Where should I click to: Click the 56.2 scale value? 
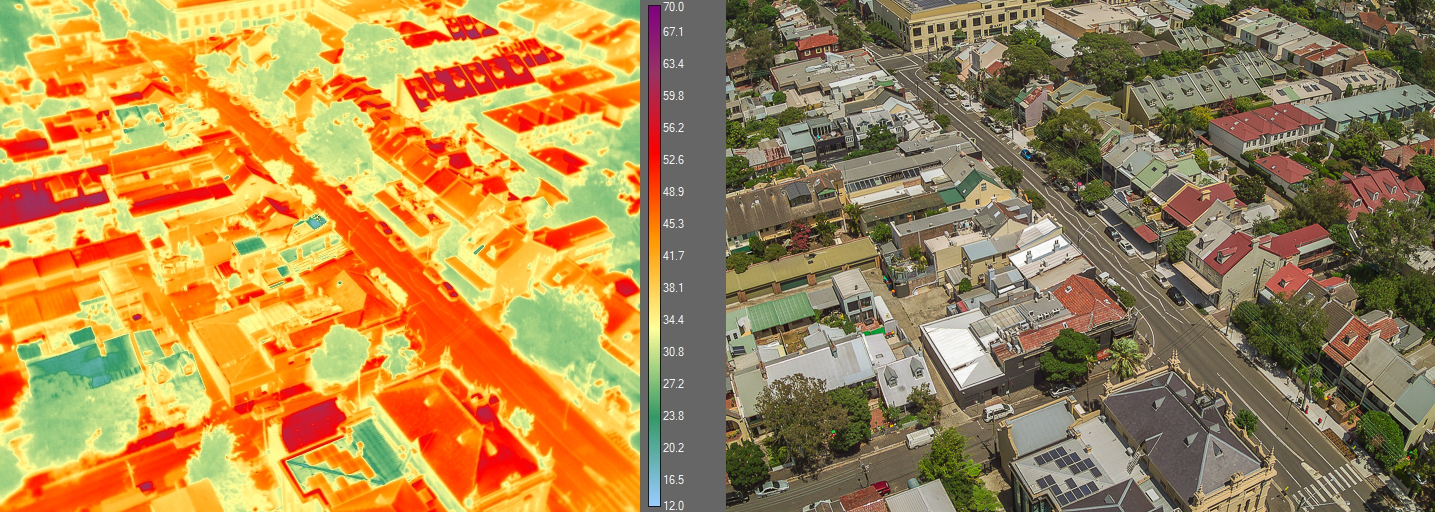(x=673, y=128)
